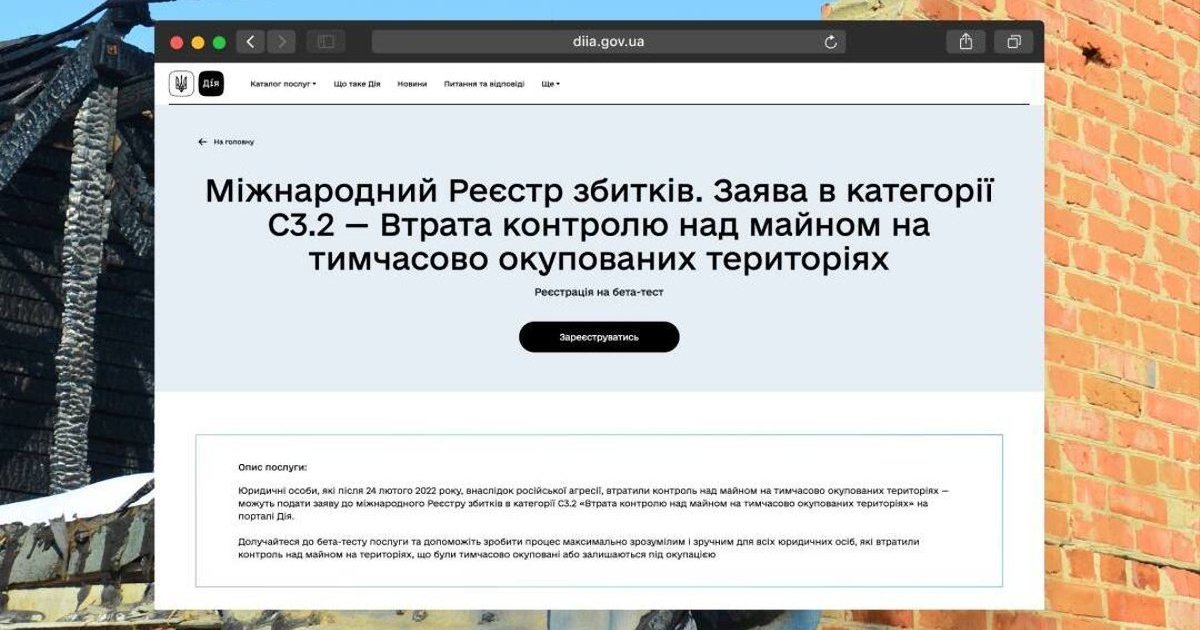
Task: Close the Safari window with red button
Action: tap(177, 42)
